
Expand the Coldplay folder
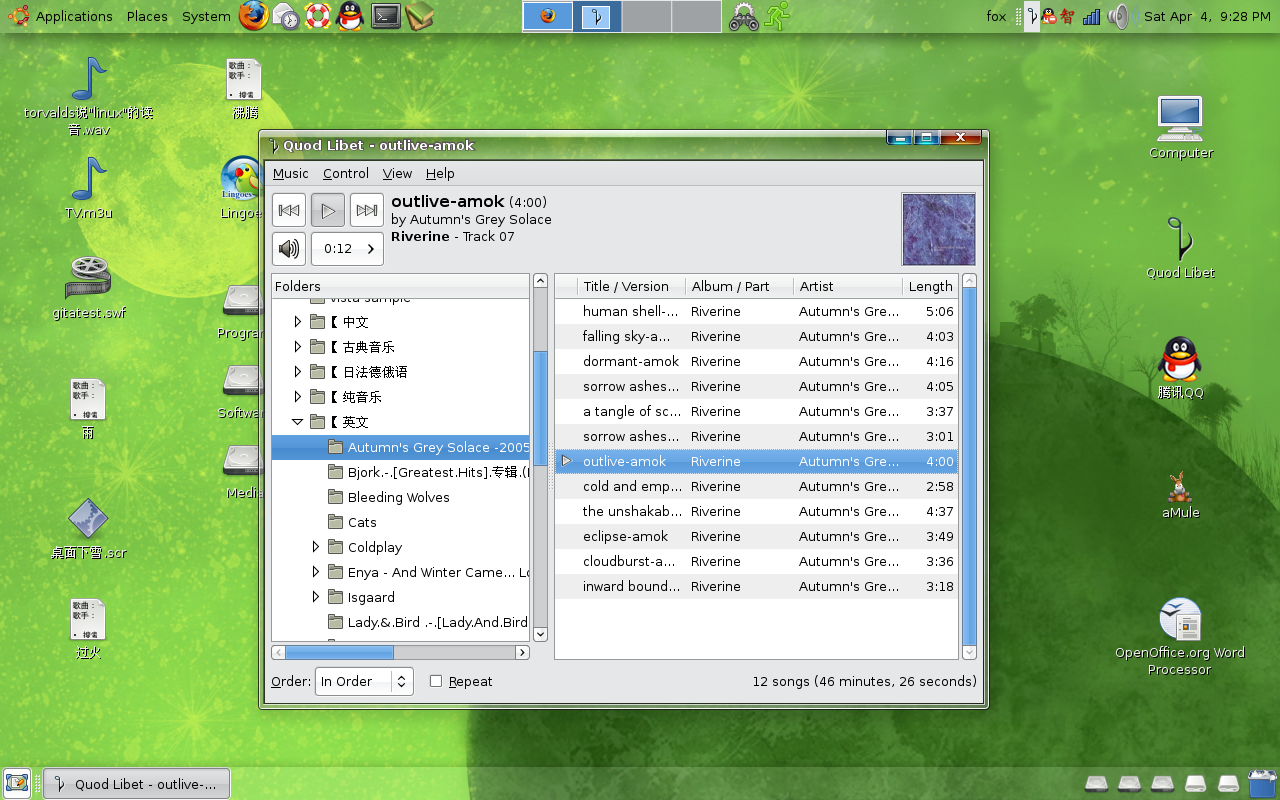click(316, 547)
